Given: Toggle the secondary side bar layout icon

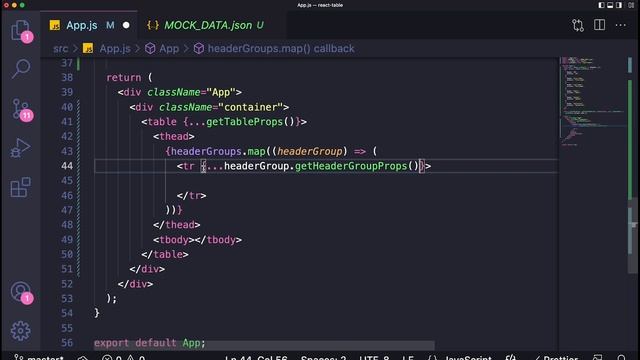Looking at the screenshot, I should click(619, 5).
